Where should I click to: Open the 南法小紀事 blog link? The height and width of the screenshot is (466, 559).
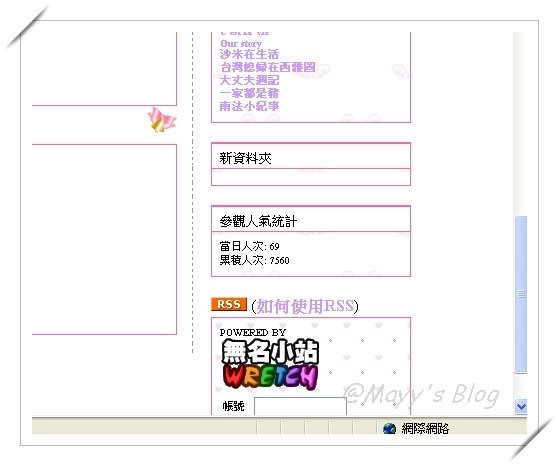[x=249, y=106]
